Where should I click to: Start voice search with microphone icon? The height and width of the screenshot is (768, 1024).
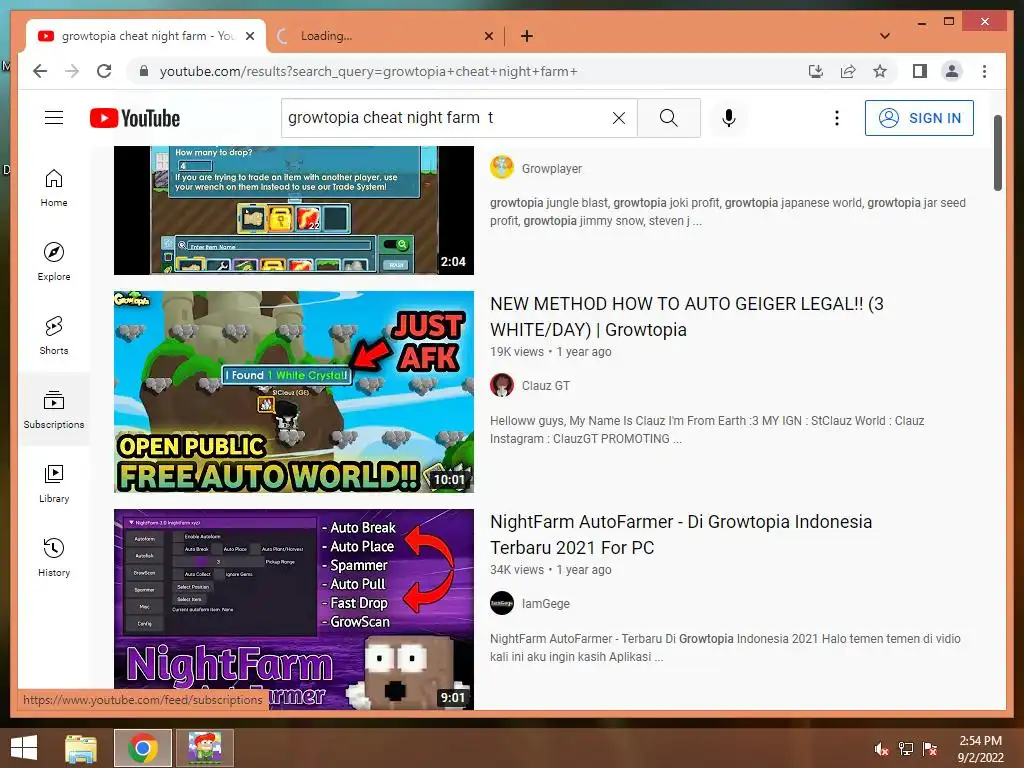click(x=729, y=118)
